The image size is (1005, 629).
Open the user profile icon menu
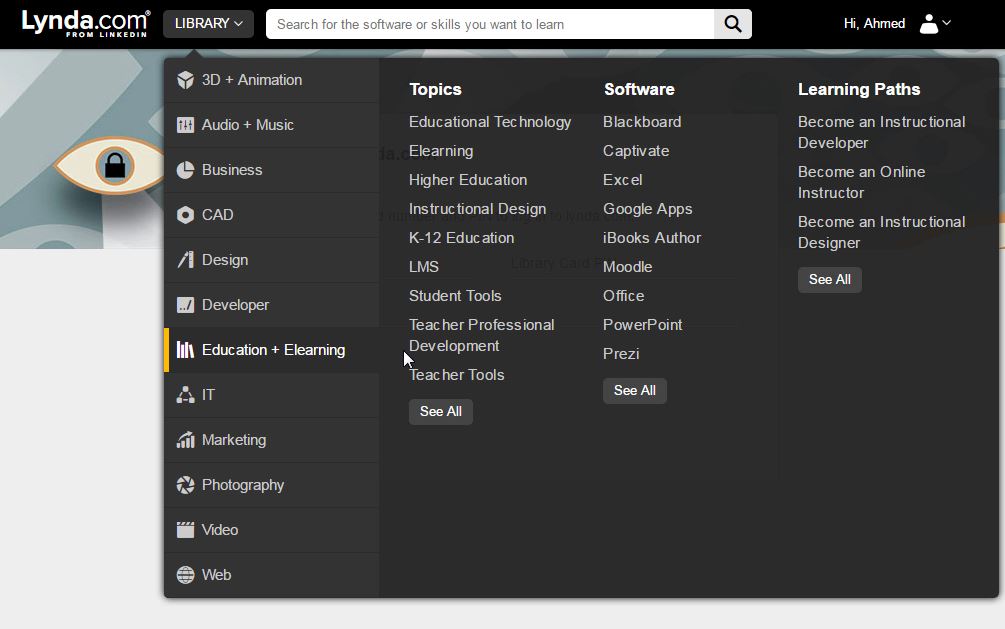click(929, 24)
